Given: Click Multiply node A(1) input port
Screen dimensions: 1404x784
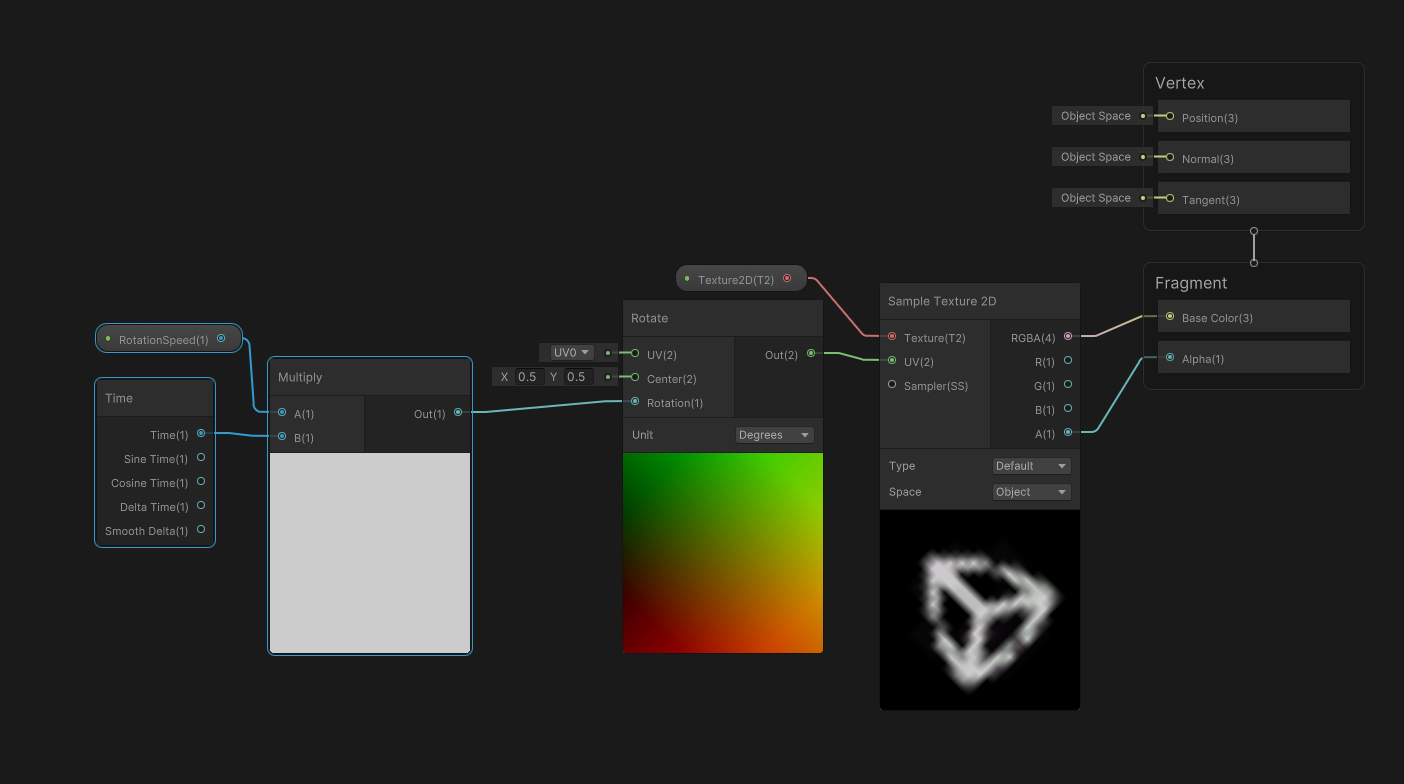Looking at the screenshot, I should point(282,413).
